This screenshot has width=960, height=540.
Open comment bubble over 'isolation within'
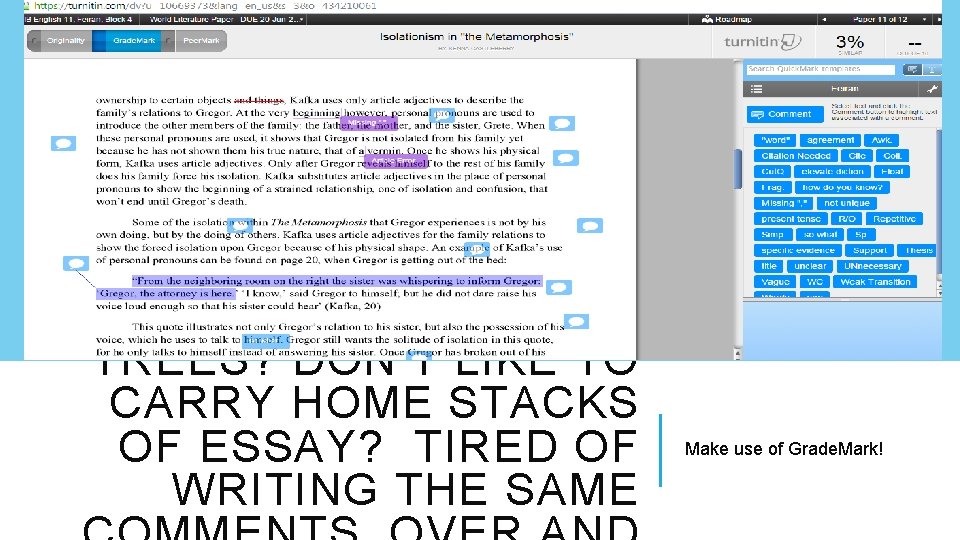[239, 227]
